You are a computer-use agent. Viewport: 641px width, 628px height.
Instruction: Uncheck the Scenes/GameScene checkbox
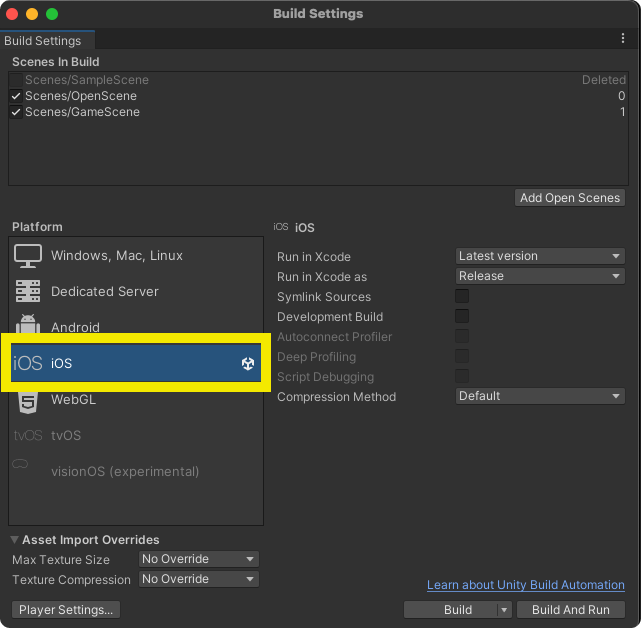16,112
